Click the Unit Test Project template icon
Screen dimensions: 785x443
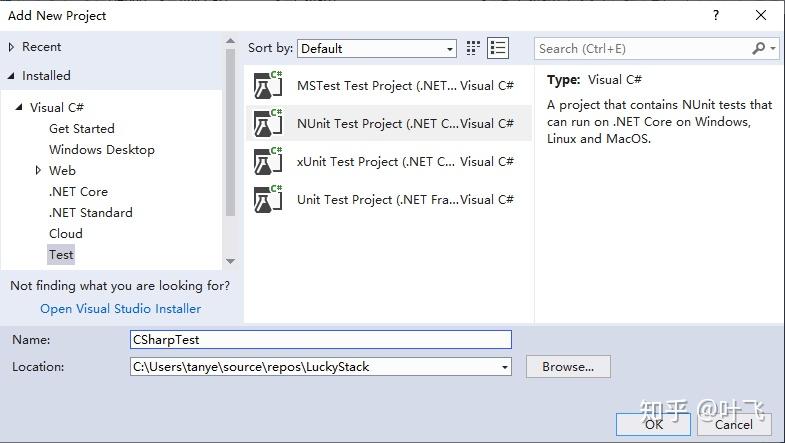pyautogui.click(x=268, y=200)
